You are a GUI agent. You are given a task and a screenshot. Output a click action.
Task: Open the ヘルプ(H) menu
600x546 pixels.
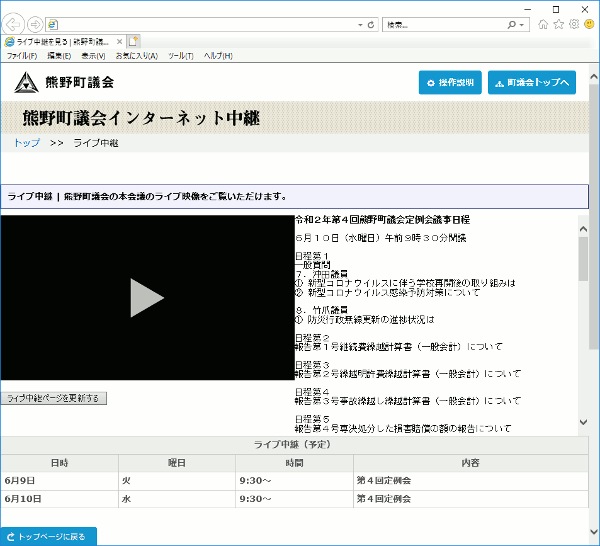218,56
